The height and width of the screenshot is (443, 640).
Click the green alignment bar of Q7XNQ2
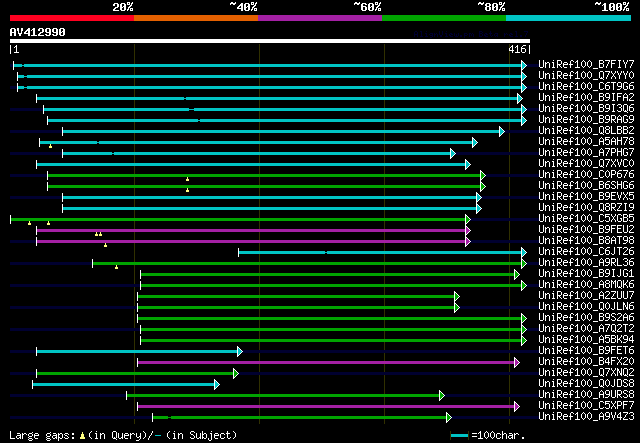click(x=135, y=374)
